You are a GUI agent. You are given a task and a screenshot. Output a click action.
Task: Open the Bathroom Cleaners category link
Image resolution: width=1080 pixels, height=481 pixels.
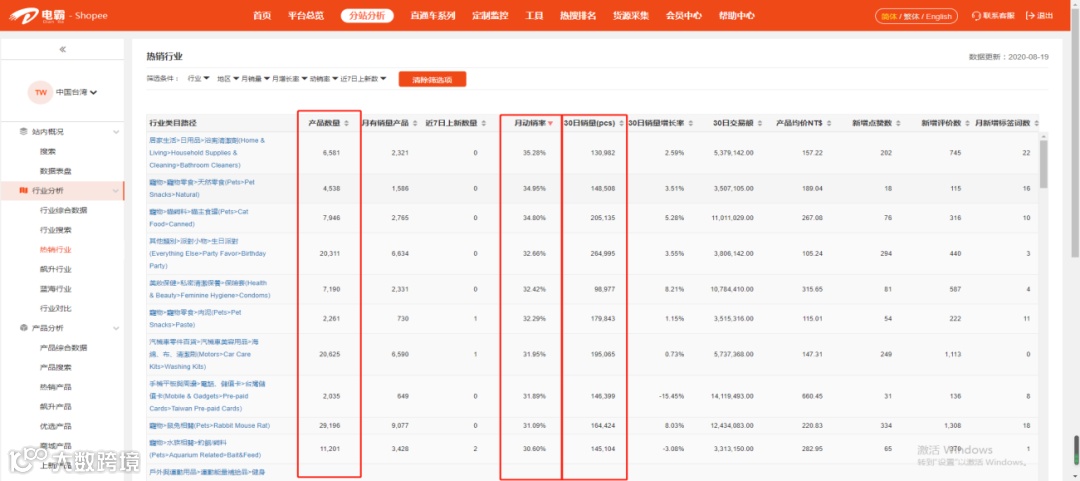[x=207, y=153]
